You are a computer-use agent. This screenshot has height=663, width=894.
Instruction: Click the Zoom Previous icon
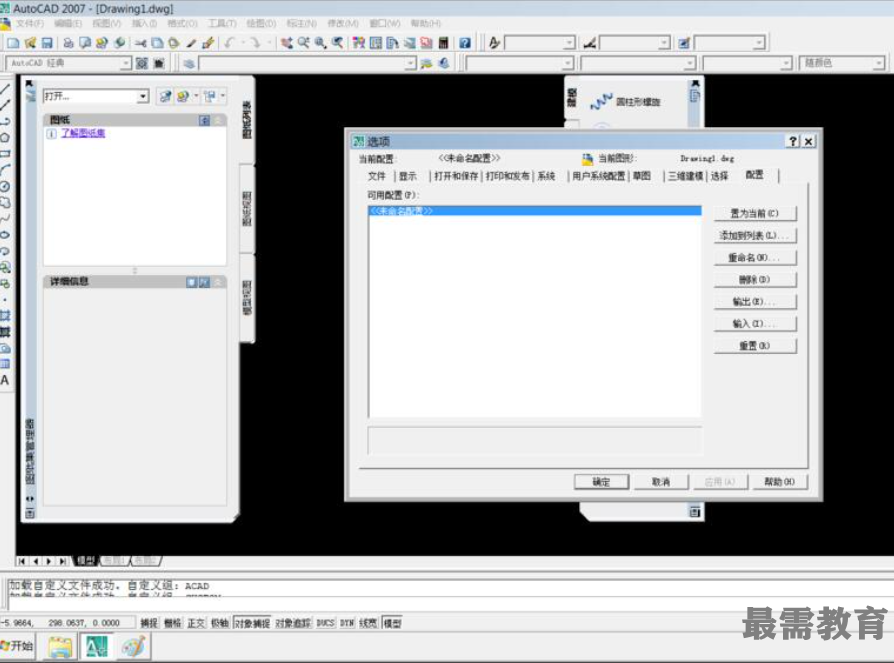[338, 43]
